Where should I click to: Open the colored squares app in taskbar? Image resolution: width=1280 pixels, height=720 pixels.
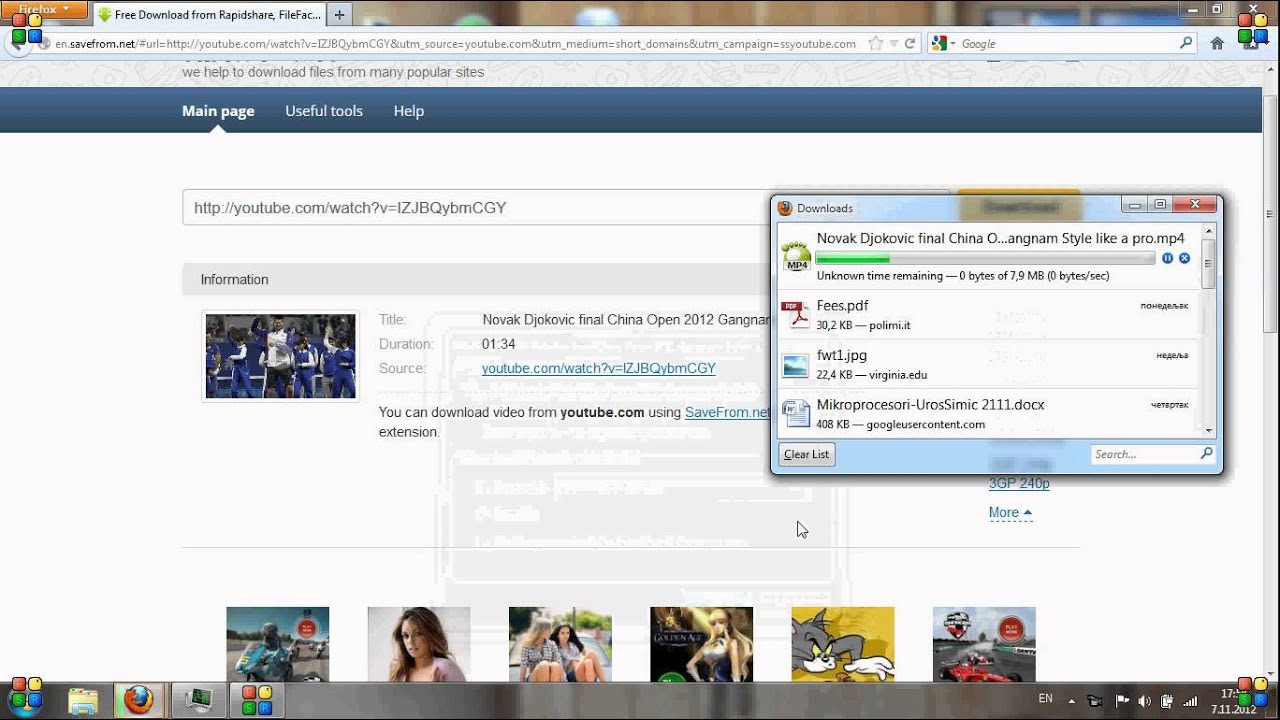point(258,700)
